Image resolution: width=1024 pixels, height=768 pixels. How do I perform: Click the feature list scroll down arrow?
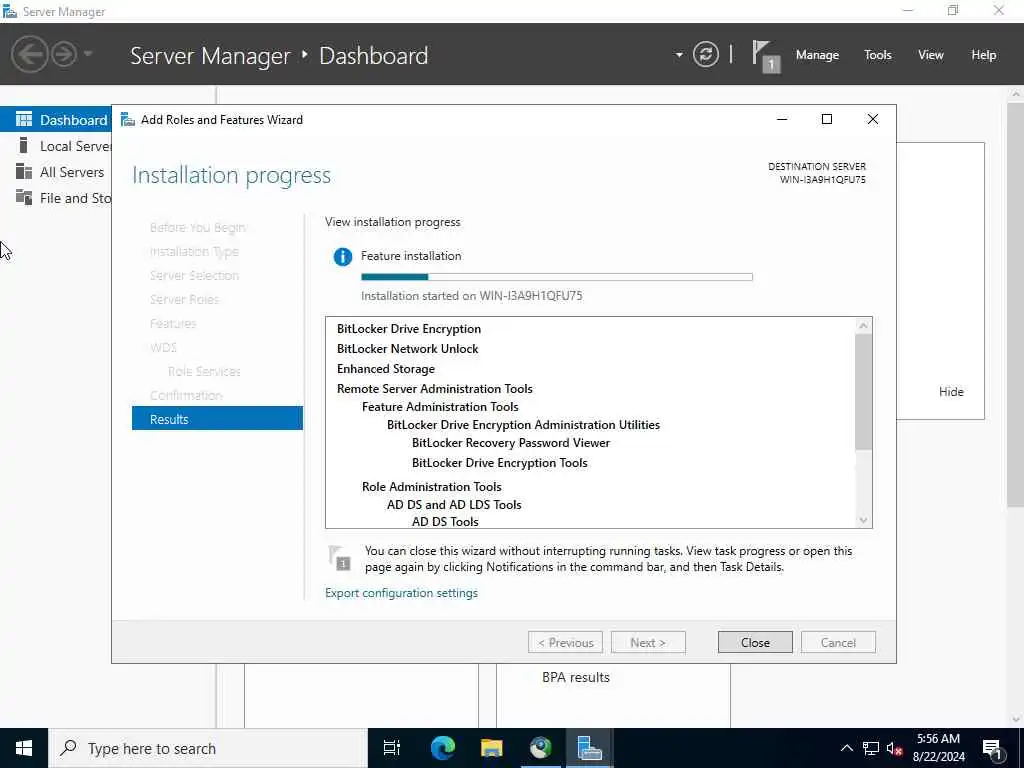tap(863, 520)
